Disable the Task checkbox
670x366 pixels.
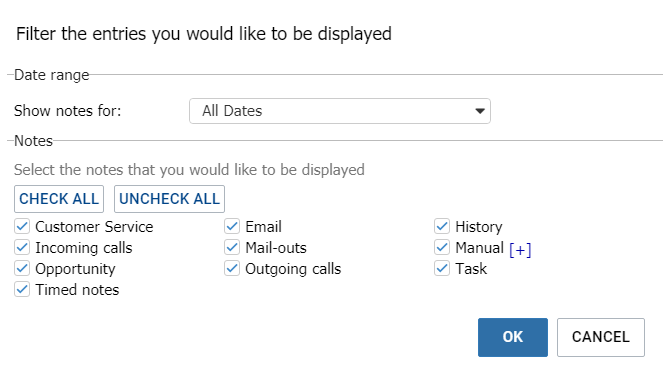coord(442,268)
